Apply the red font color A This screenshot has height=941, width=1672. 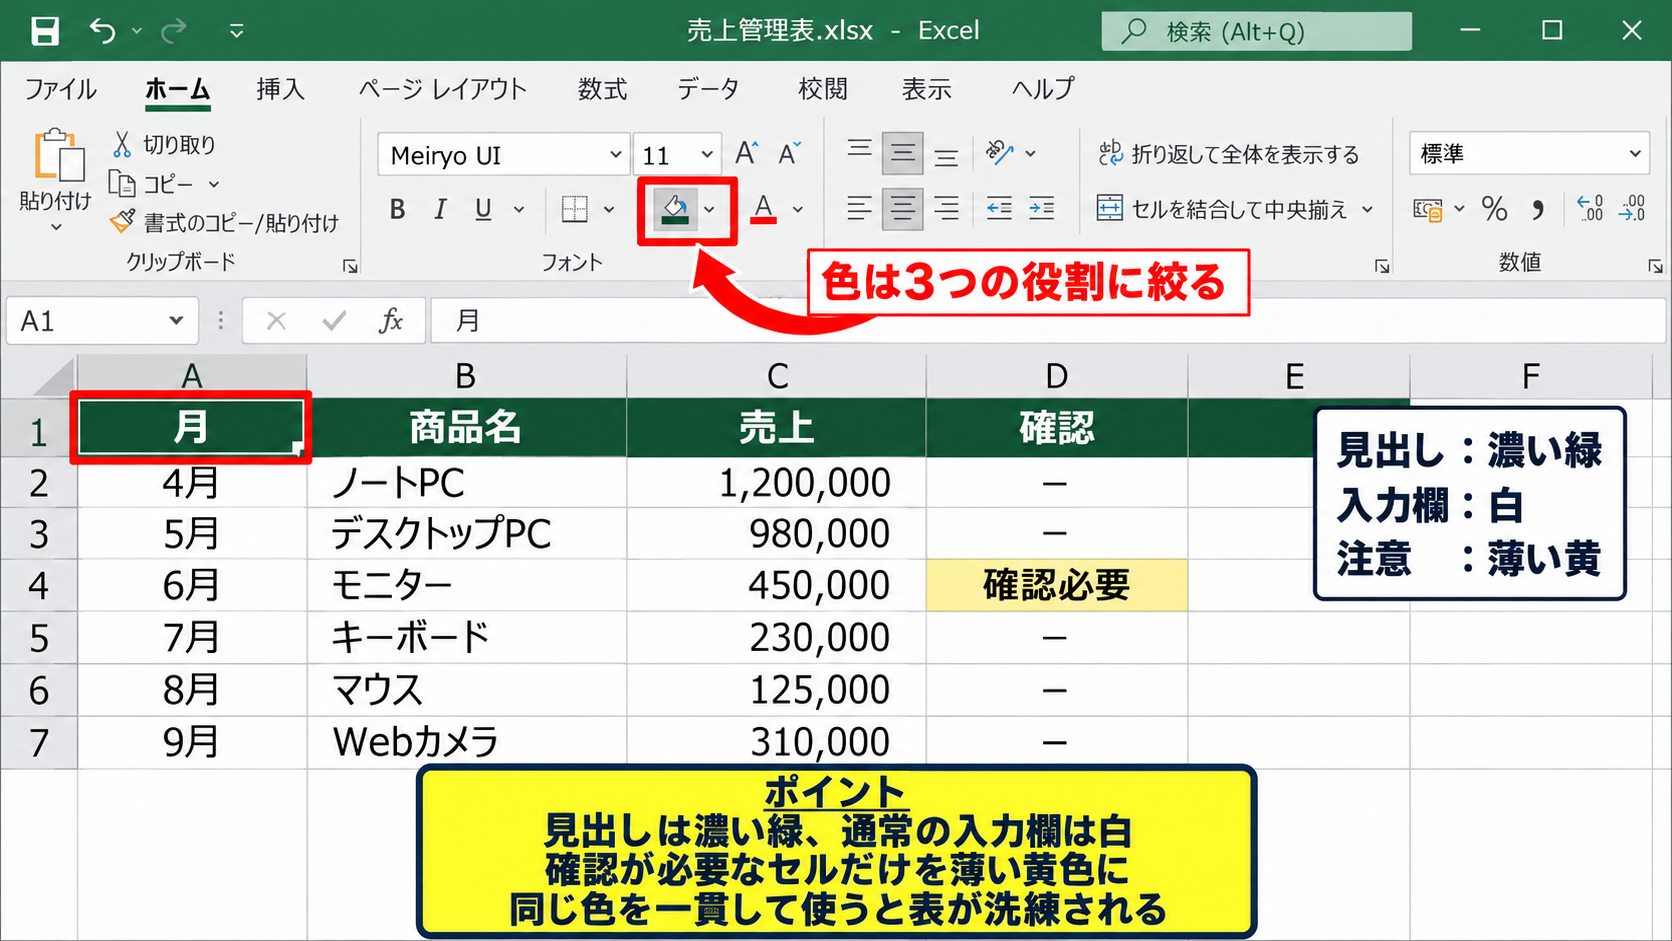763,209
